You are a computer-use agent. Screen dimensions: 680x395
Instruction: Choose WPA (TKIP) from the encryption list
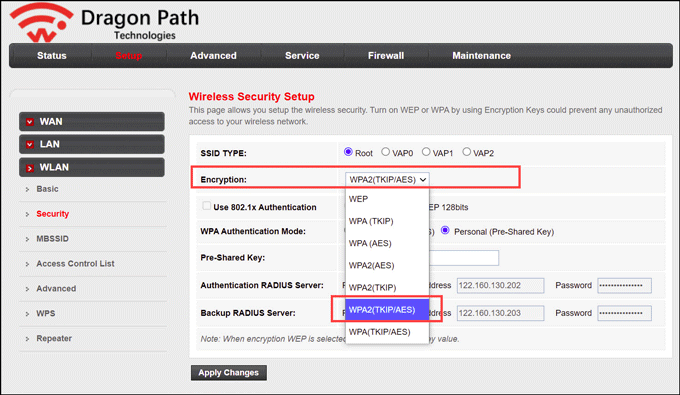pos(387,221)
